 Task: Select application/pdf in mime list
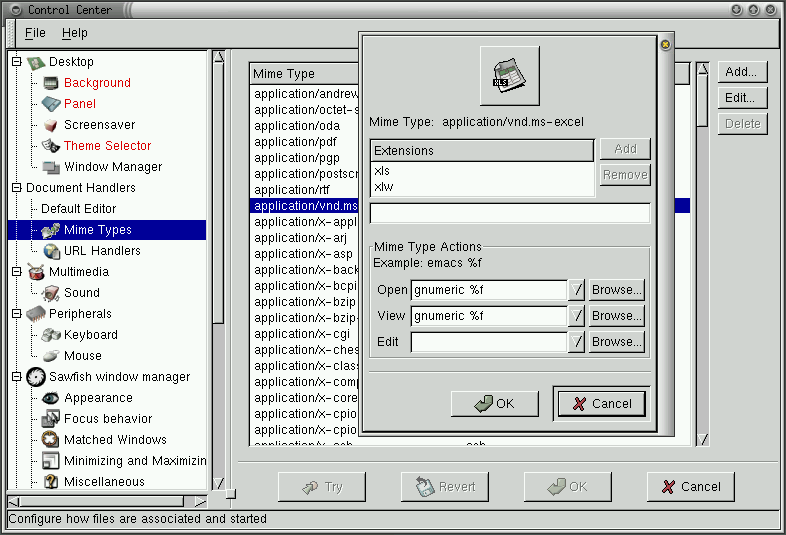(304, 142)
